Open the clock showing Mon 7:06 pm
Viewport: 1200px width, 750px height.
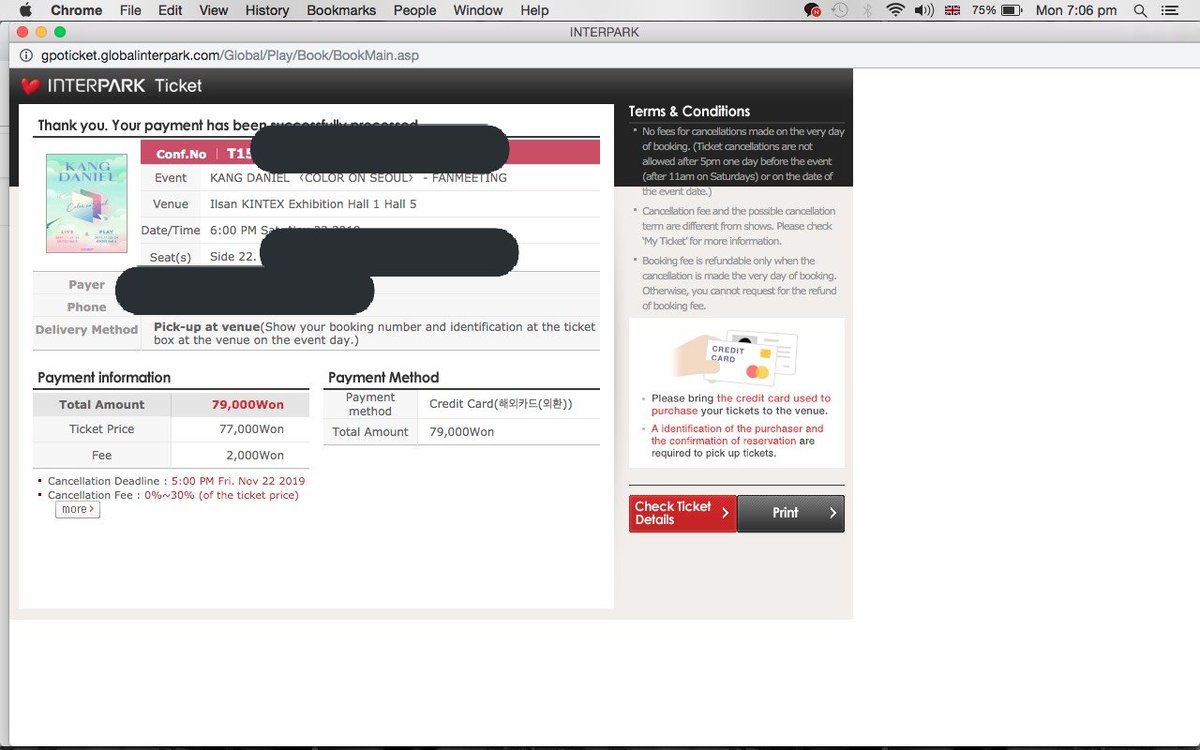[x=1076, y=10]
